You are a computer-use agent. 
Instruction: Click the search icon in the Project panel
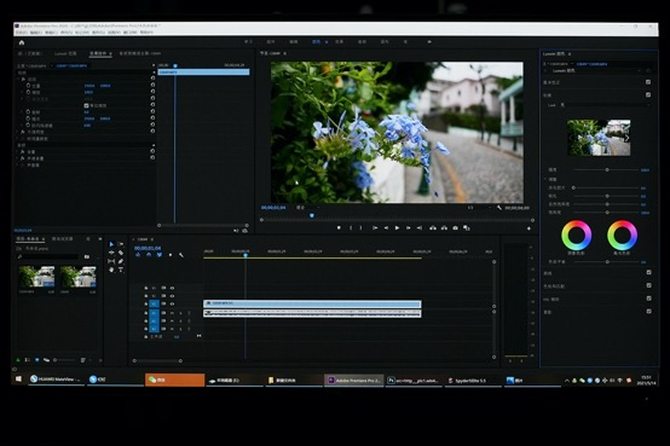pyautogui.click(x=19, y=257)
